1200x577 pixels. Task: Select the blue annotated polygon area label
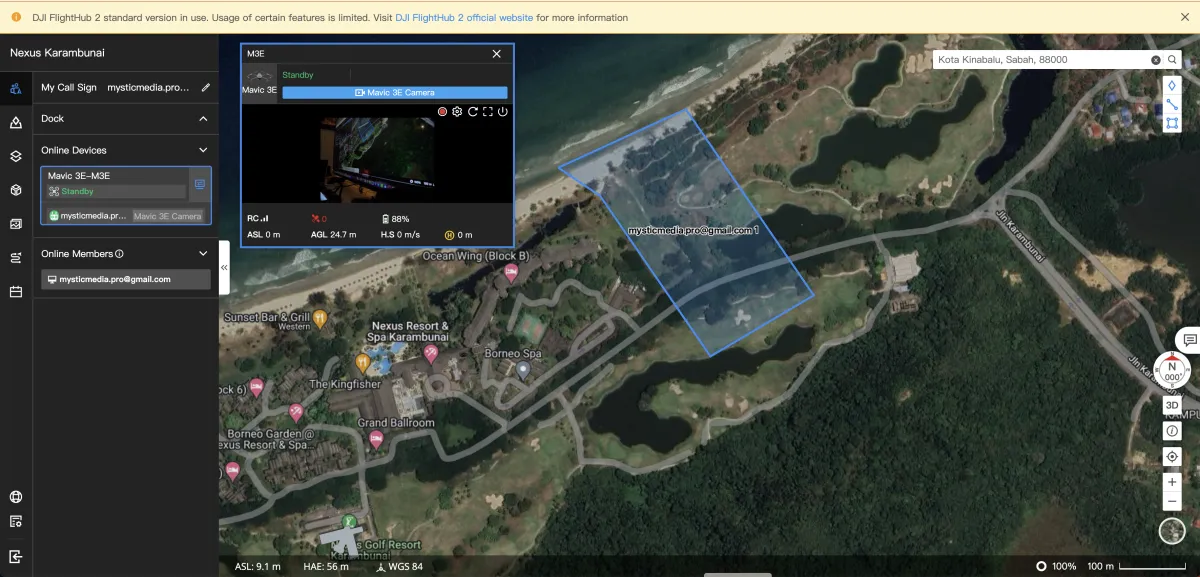693,230
